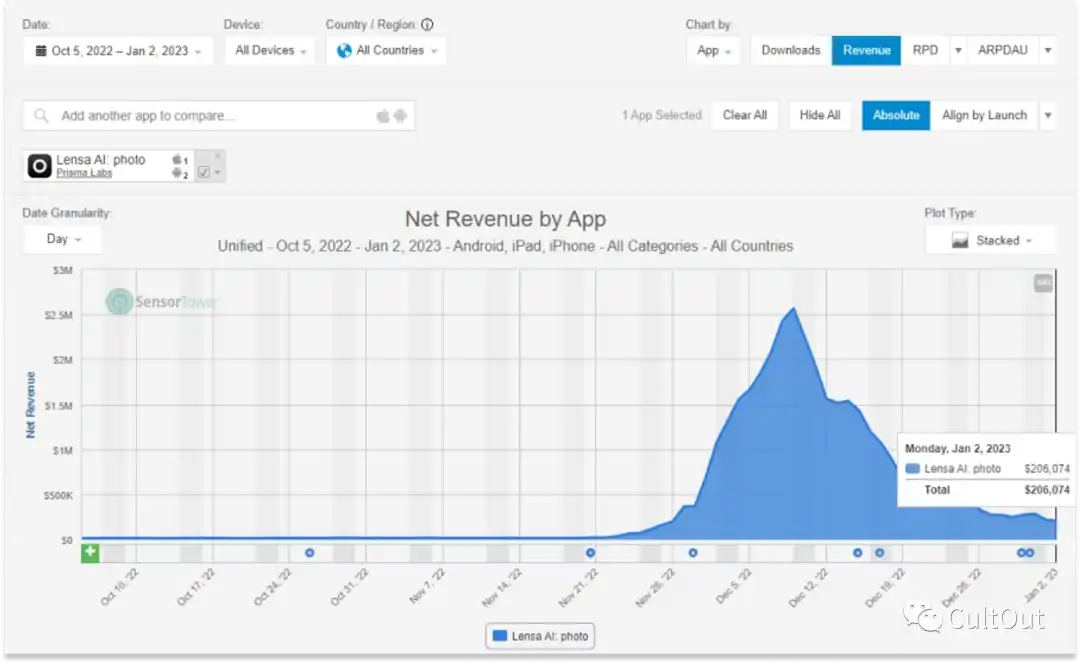
Task: Select Align by Launch mode
Action: (984, 115)
